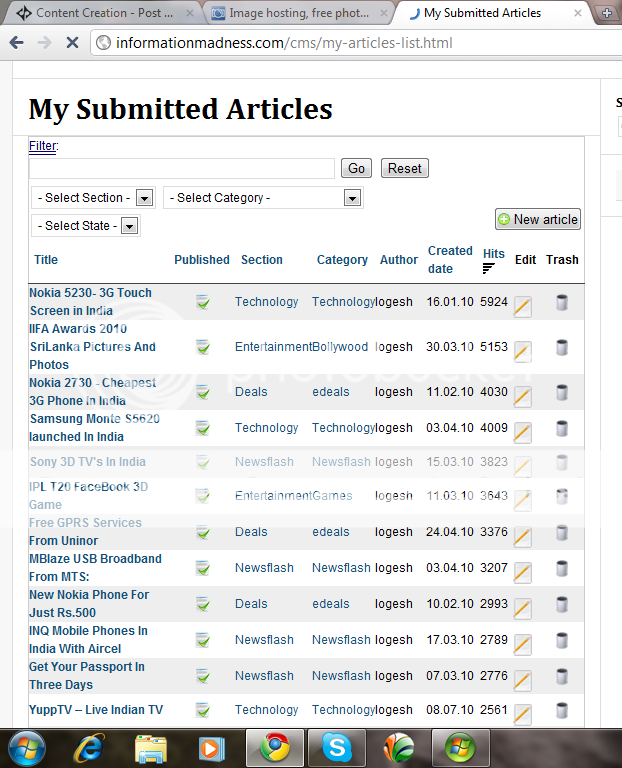Trash the Get Your Passport article
The image size is (622, 768).
tap(562, 676)
